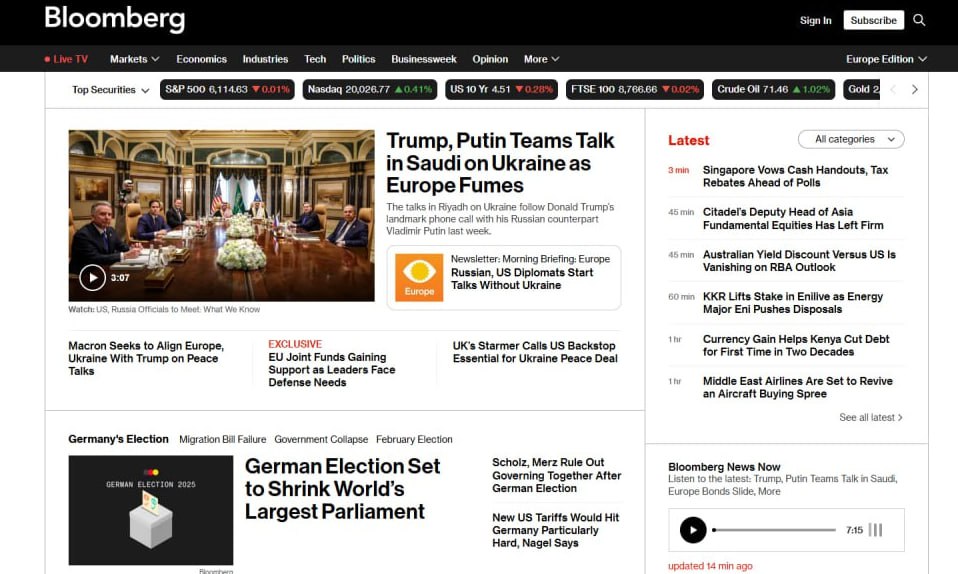This screenshot has width=958, height=574.
Task: Select the February Election topic
Action: click(414, 440)
